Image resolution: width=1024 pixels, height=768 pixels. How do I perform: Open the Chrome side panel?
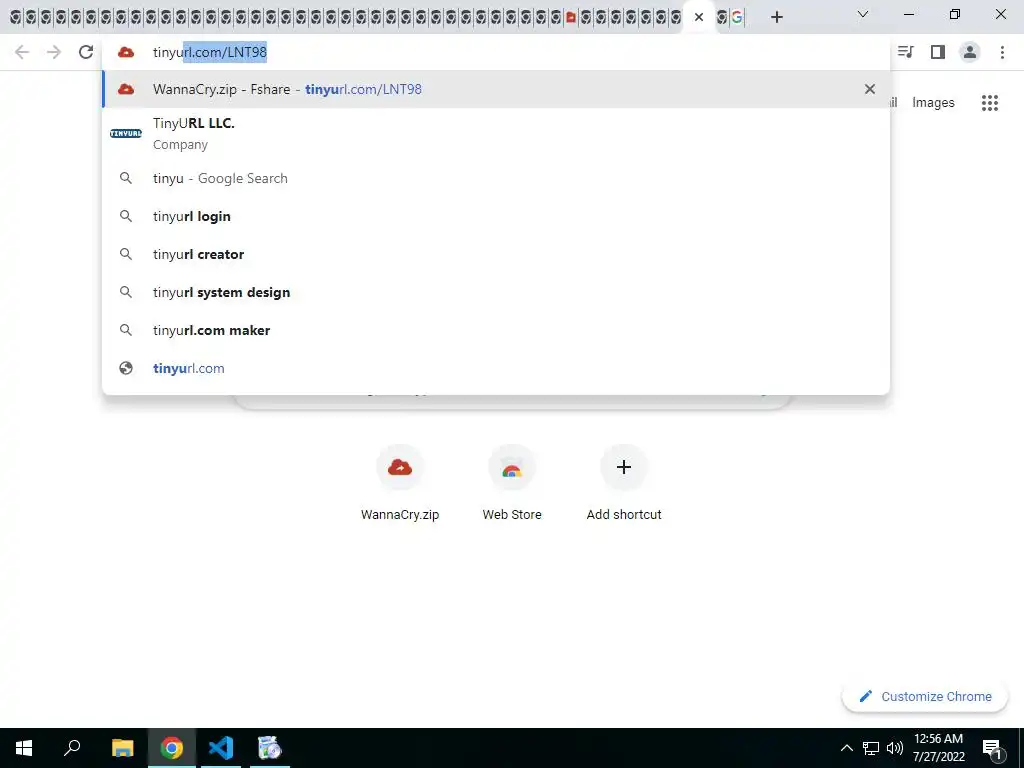938,52
